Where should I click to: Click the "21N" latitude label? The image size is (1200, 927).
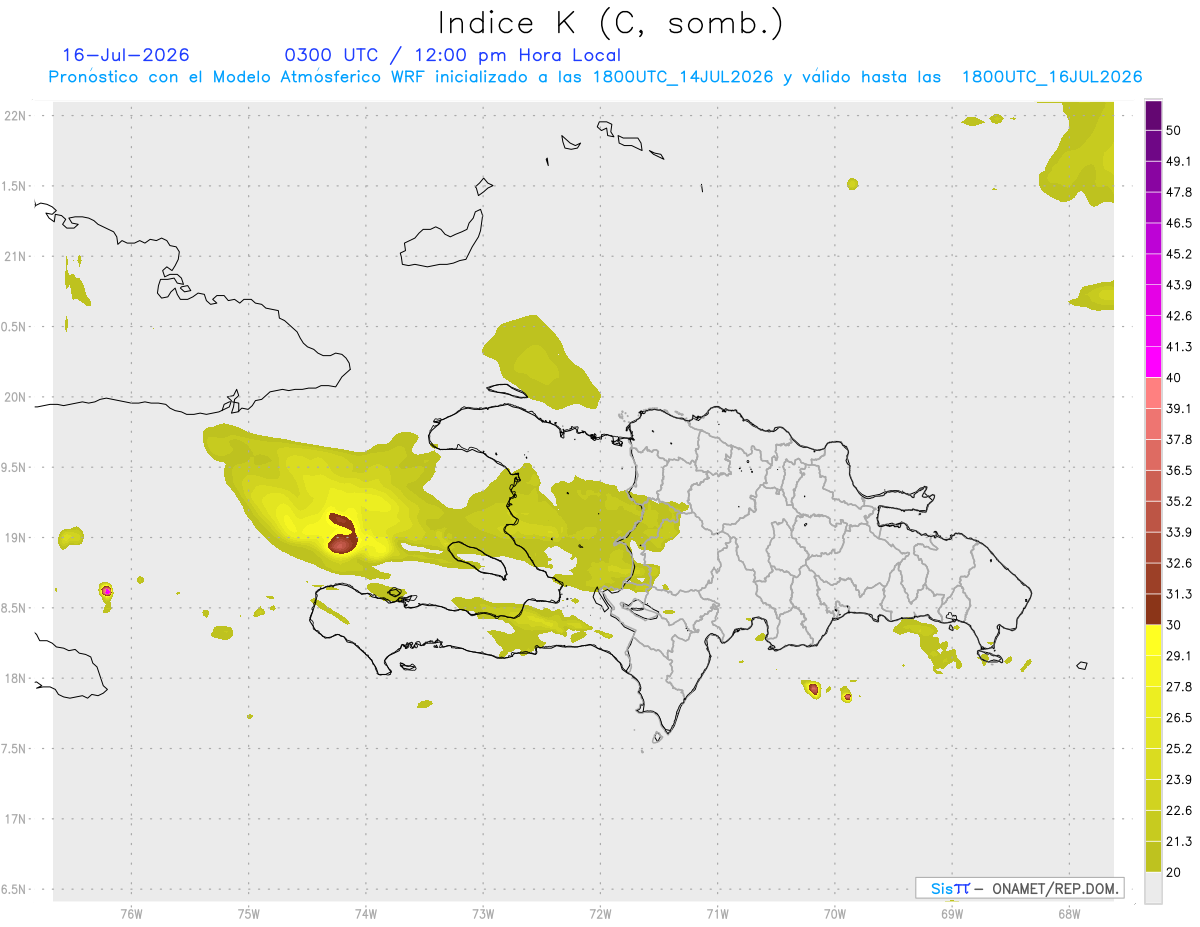16,256
